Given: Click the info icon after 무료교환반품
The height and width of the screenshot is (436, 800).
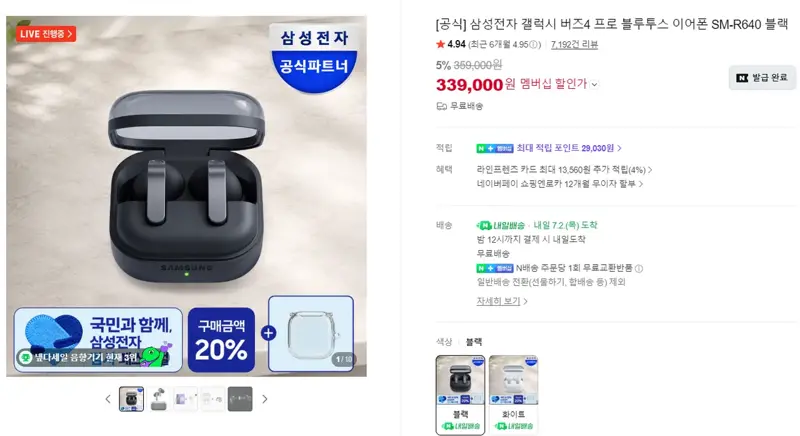Looking at the screenshot, I should [639, 268].
